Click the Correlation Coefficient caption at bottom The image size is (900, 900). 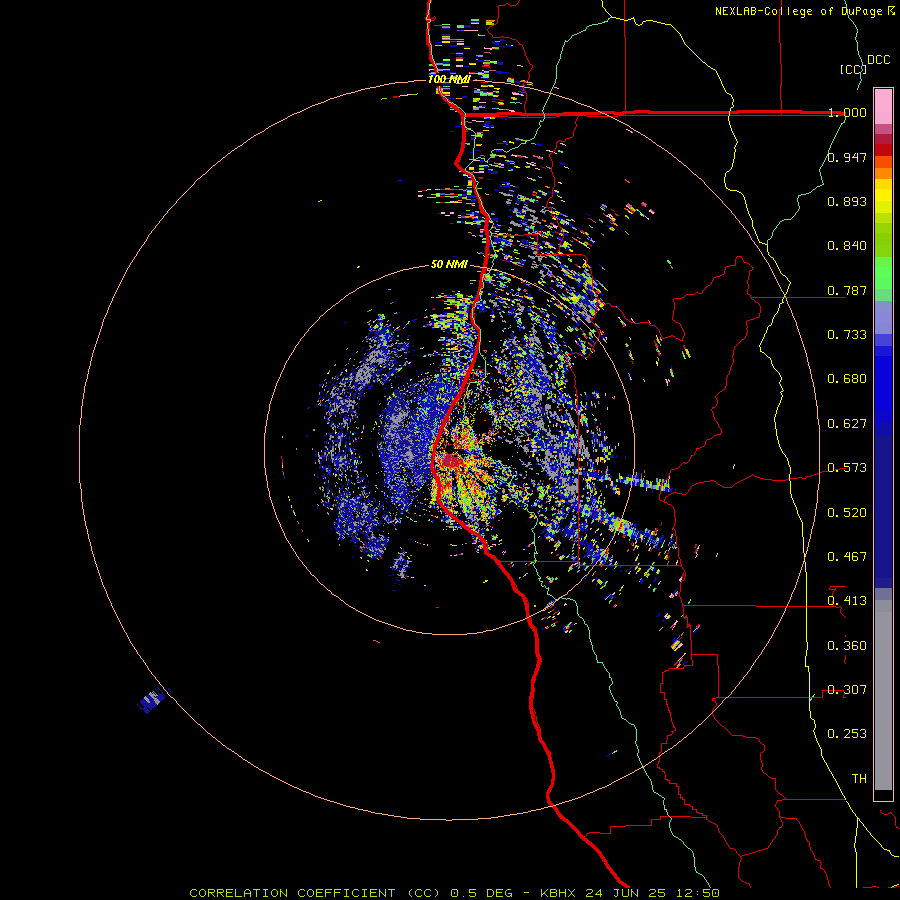click(454, 893)
